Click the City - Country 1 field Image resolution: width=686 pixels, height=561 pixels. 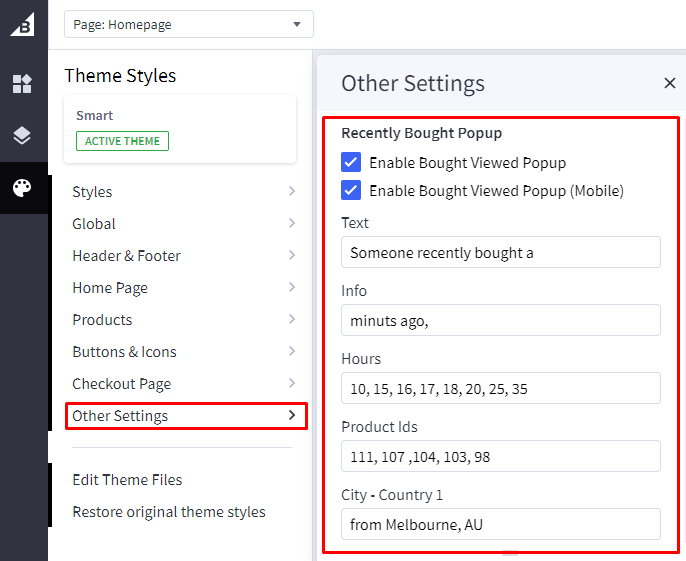pyautogui.click(x=500, y=524)
